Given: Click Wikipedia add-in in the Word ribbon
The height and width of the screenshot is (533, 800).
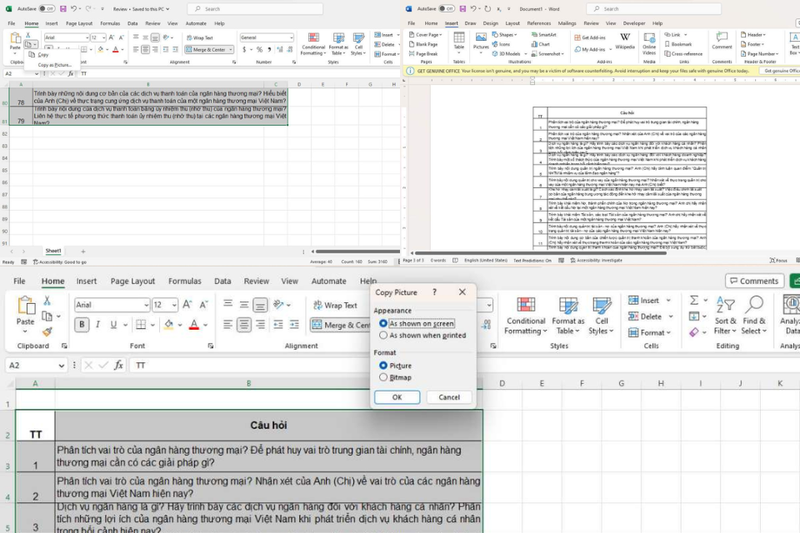Looking at the screenshot, I should 625,41.
